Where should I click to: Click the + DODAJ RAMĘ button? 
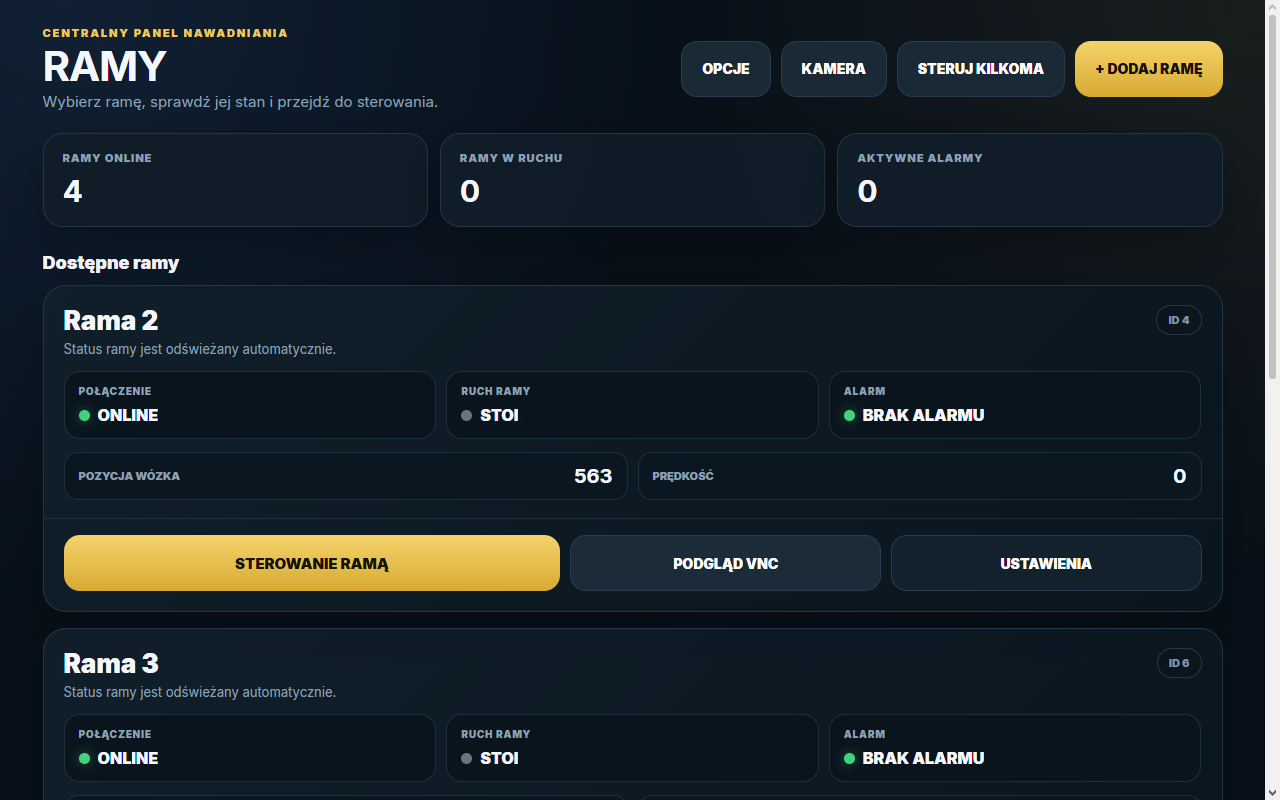click(1149, 69)
